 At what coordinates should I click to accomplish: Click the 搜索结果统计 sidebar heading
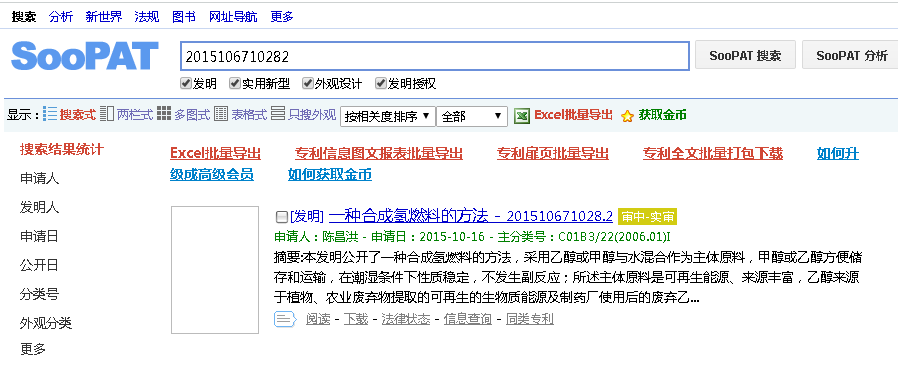pos(62,150)
